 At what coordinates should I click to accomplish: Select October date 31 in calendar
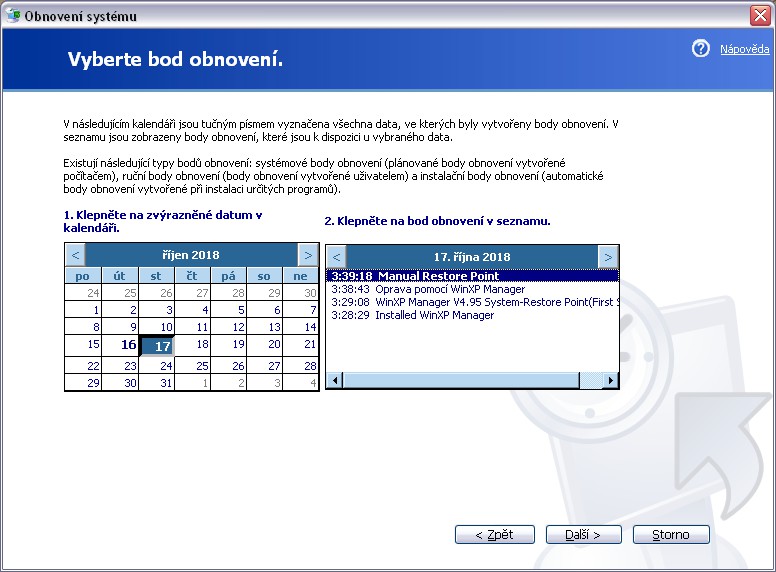click(156, 382)
